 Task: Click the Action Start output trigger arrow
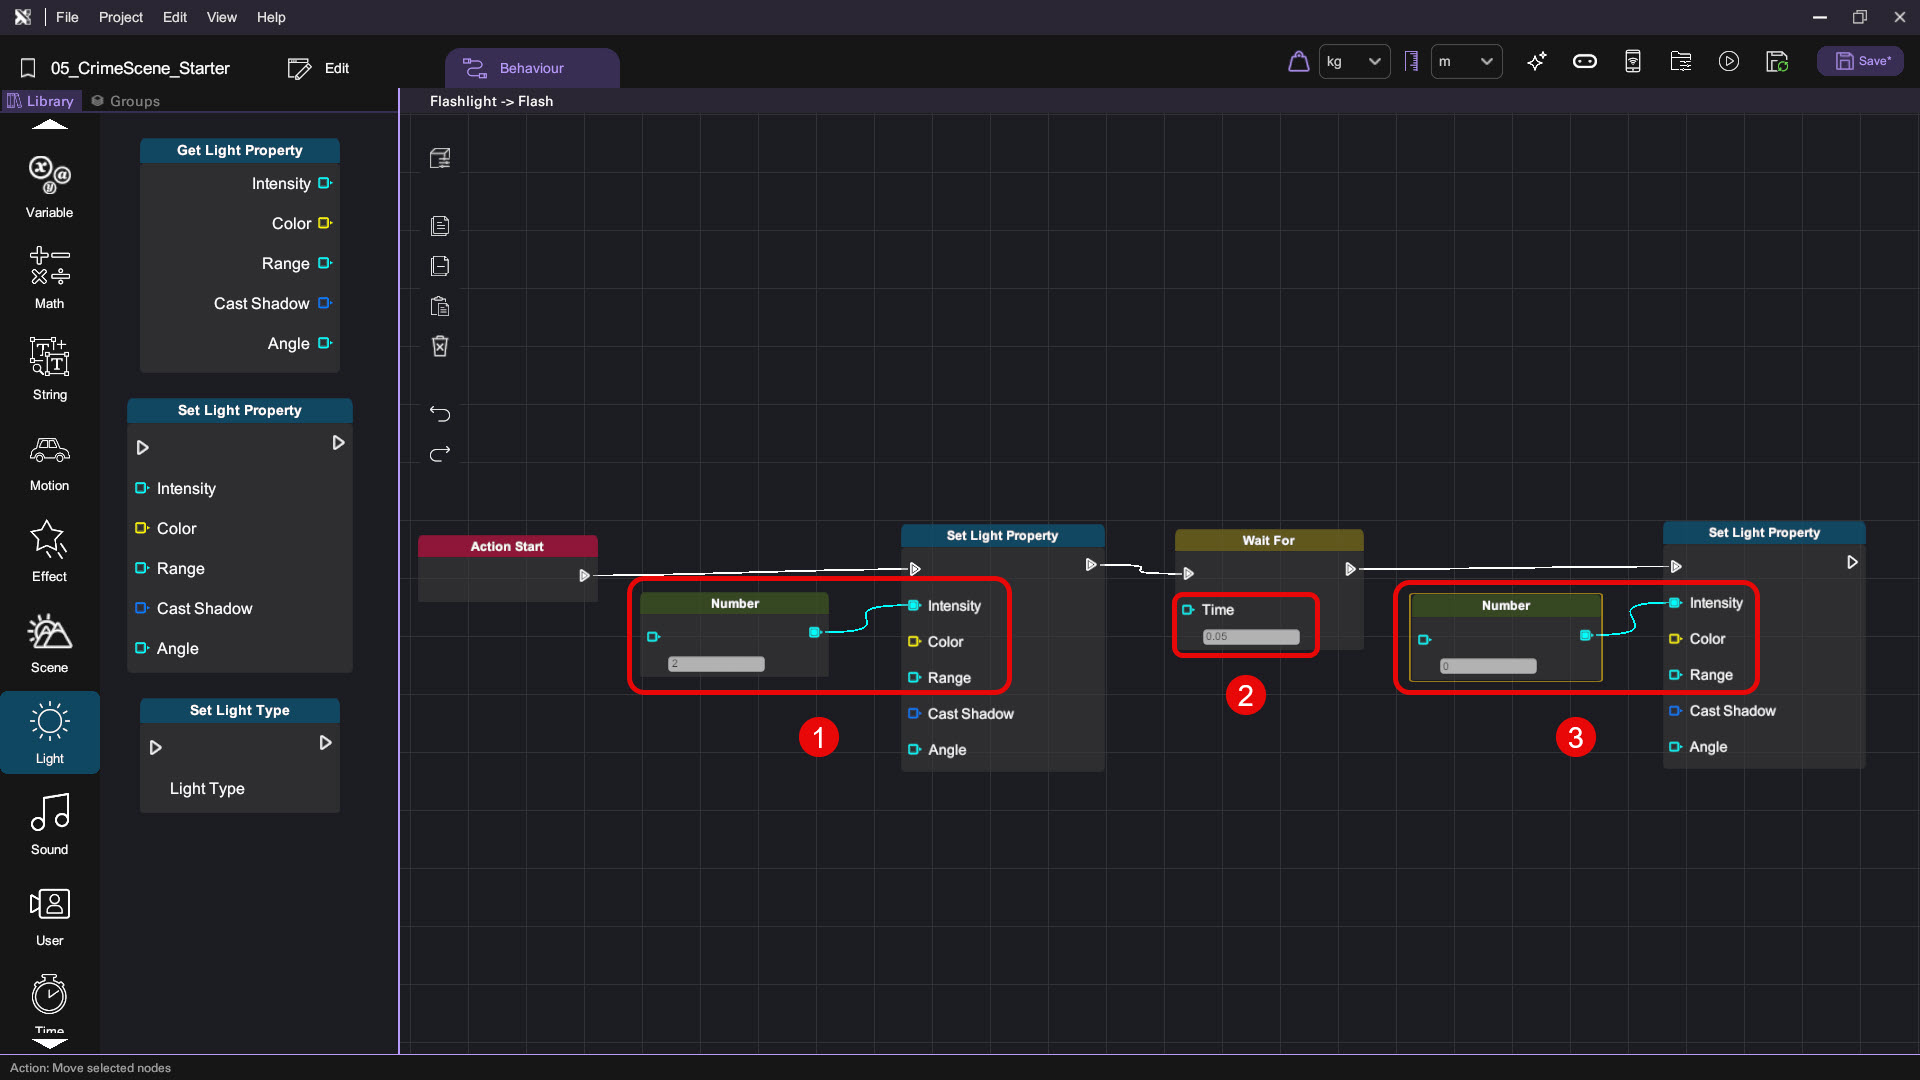click(x=584, y=575)
